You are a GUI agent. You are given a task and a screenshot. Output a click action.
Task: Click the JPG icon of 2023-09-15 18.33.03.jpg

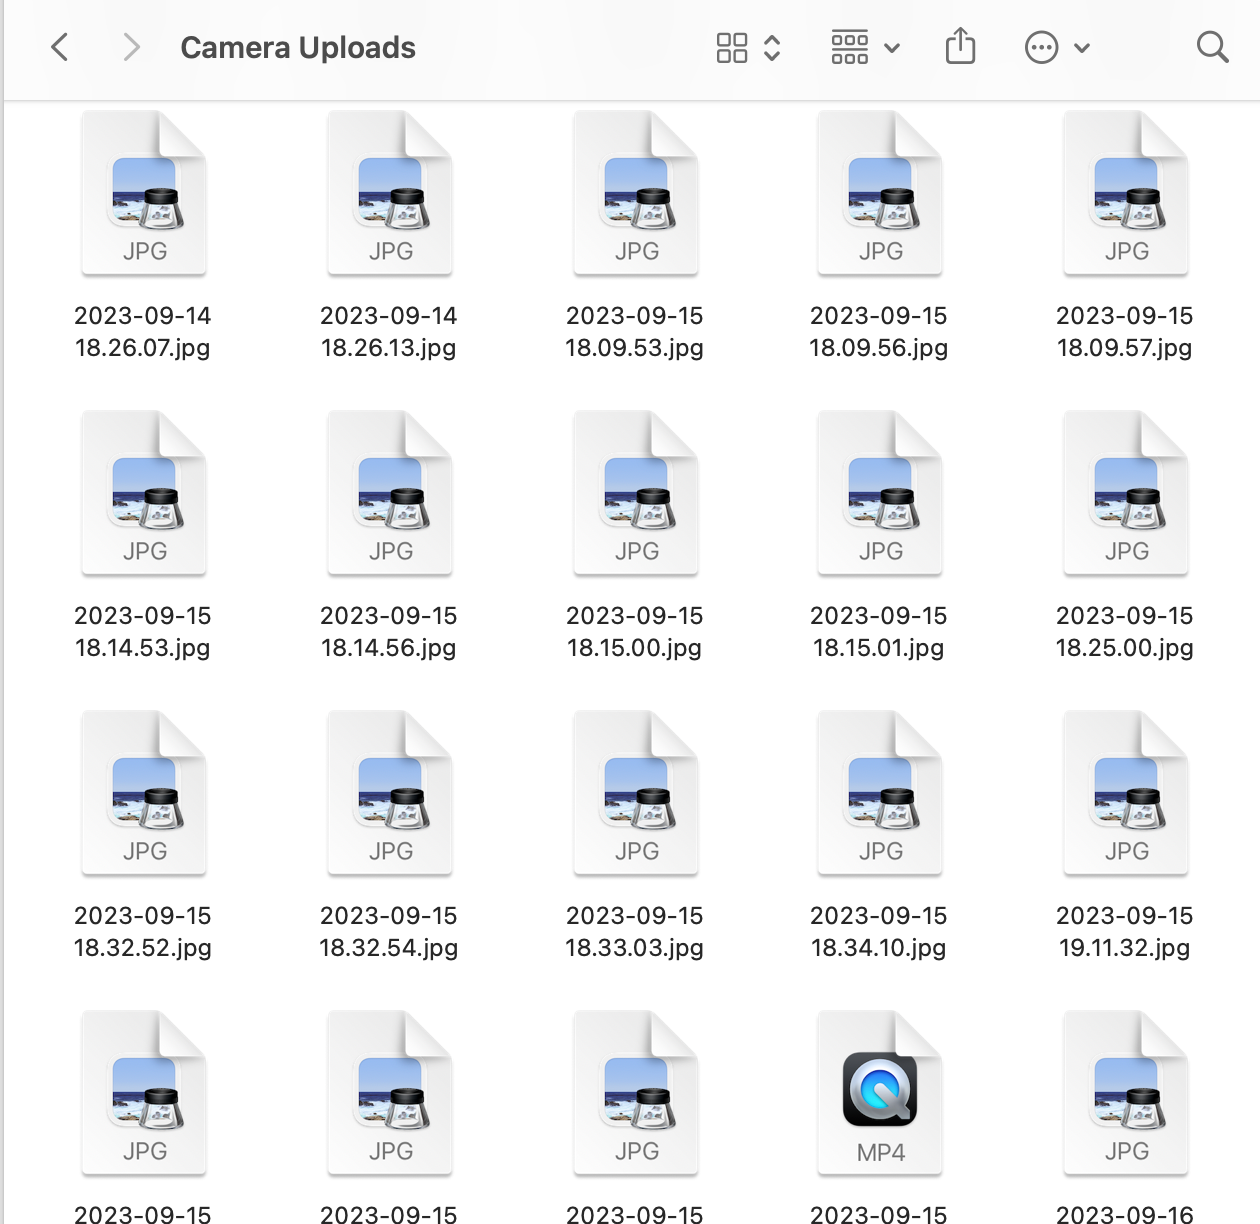(x=635, y=792)
